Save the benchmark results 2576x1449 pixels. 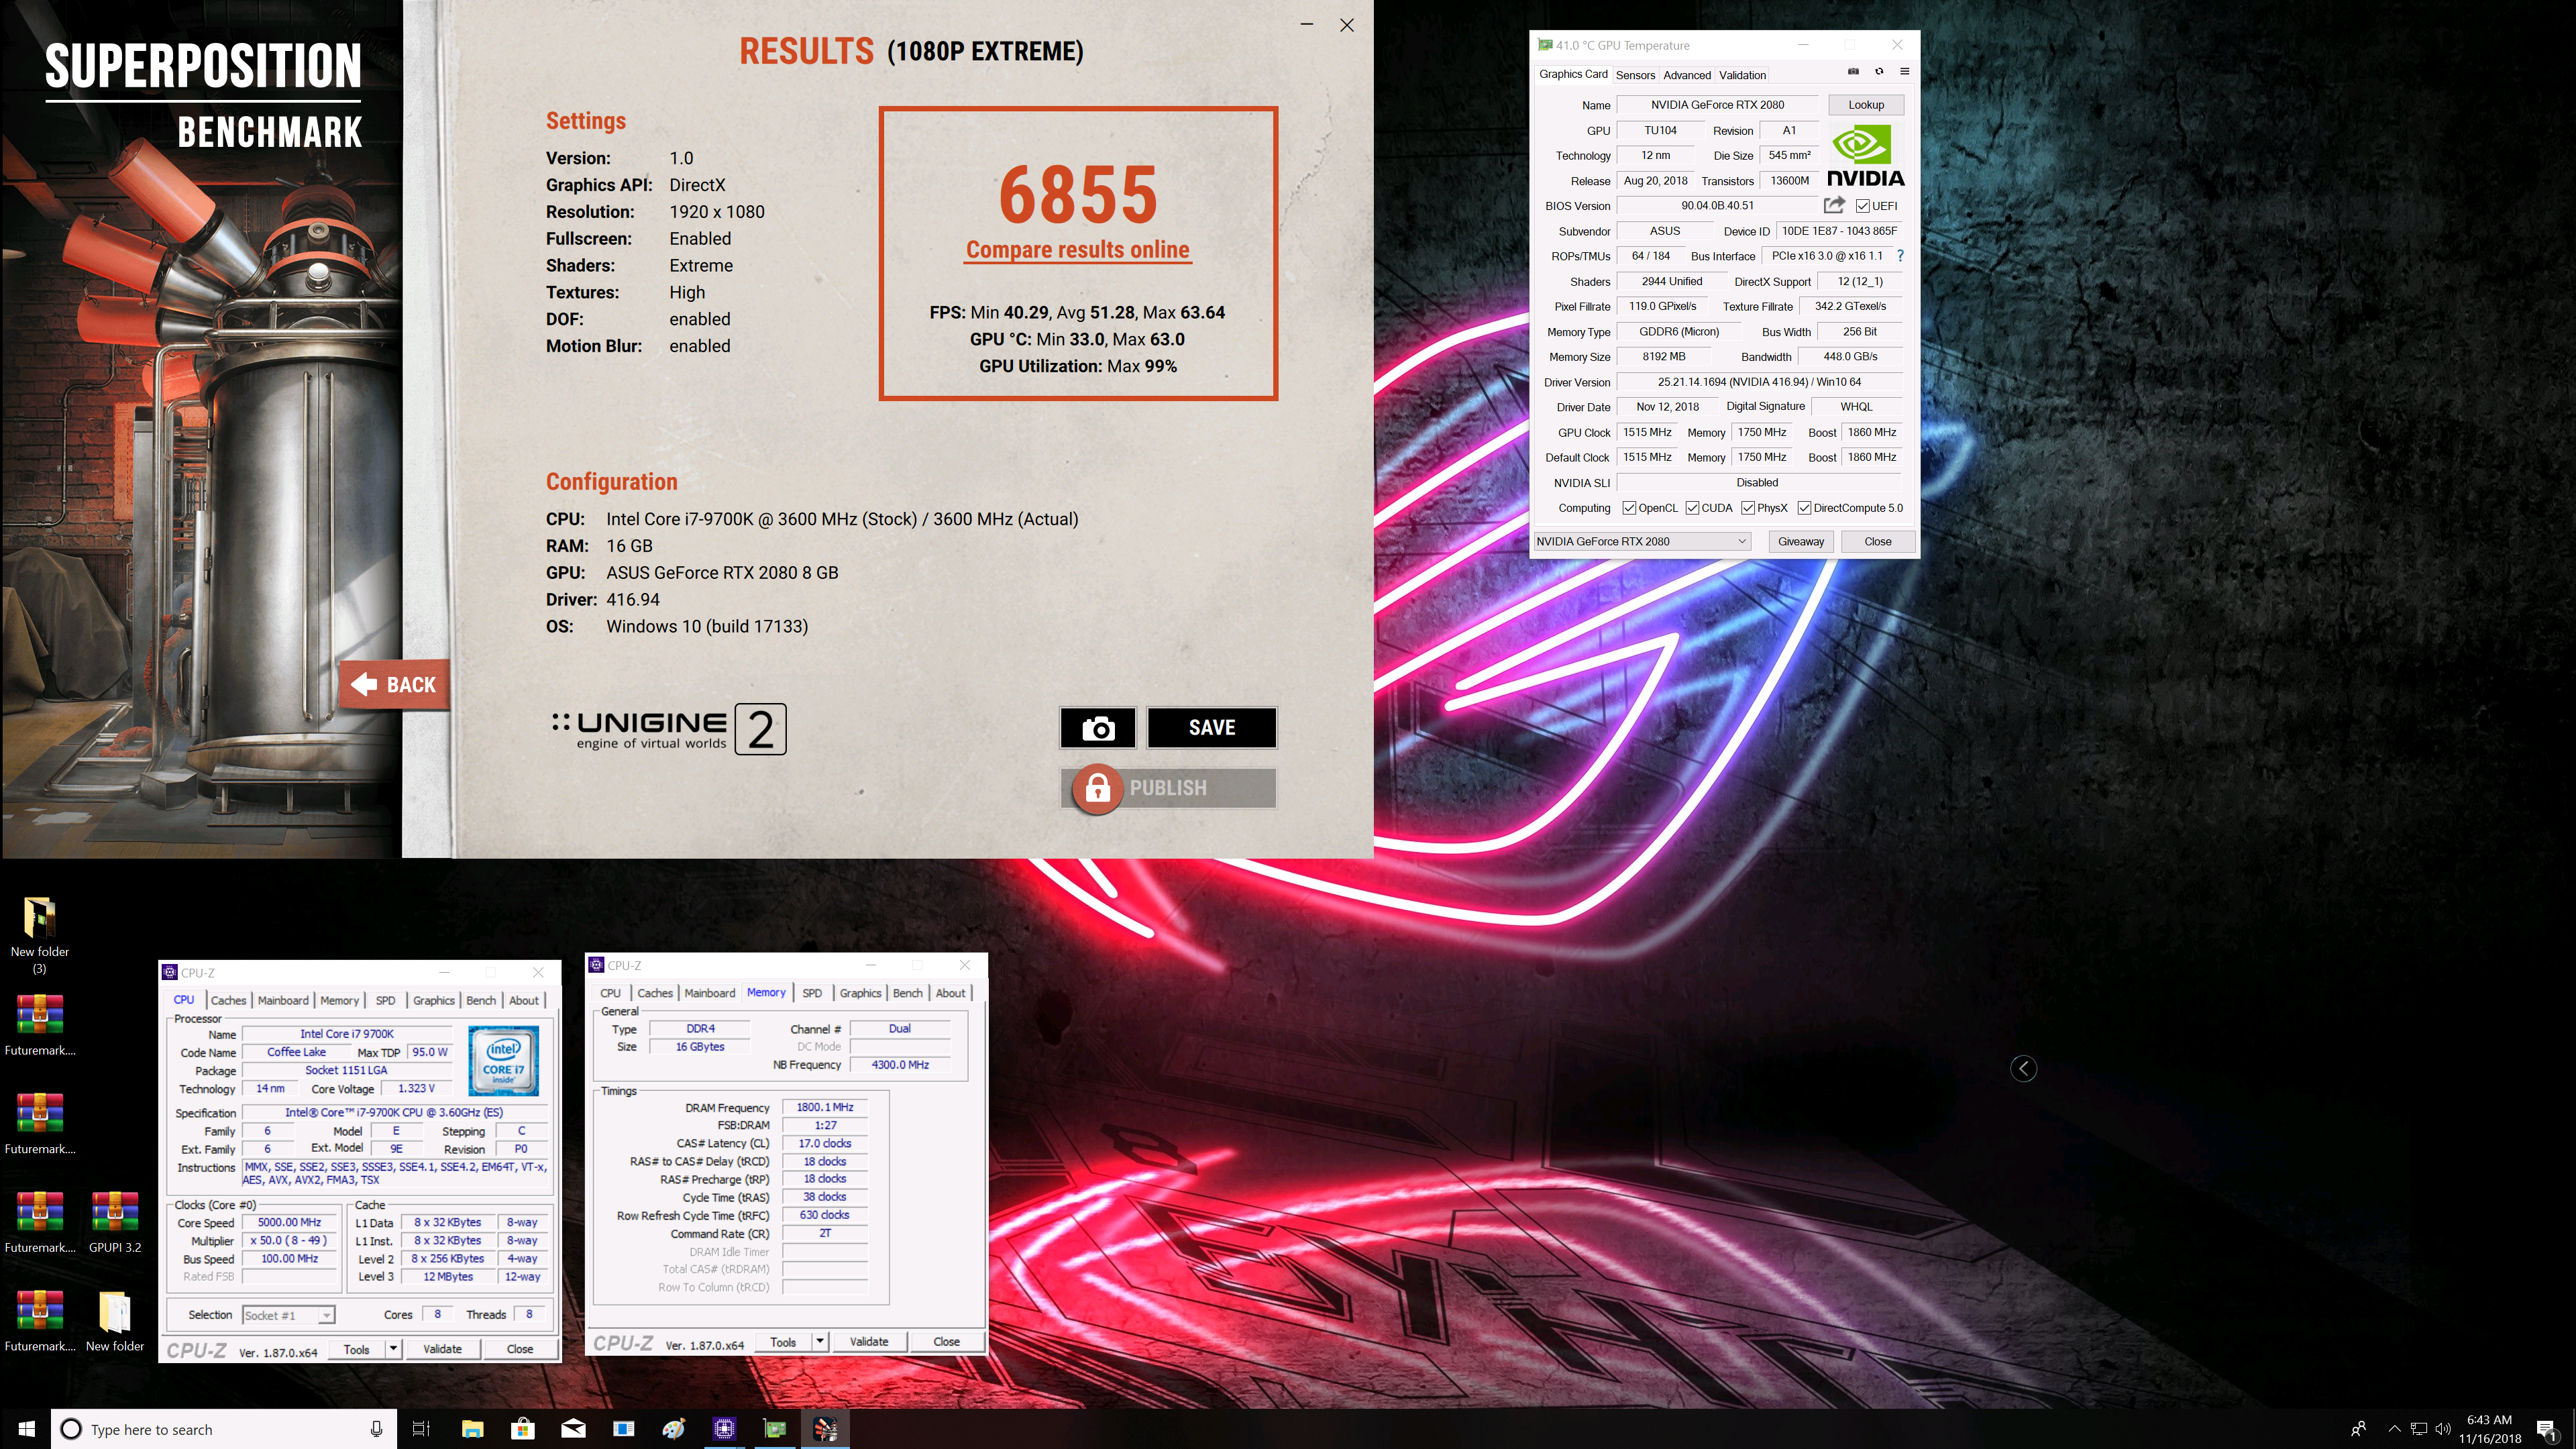(1211, 728)
